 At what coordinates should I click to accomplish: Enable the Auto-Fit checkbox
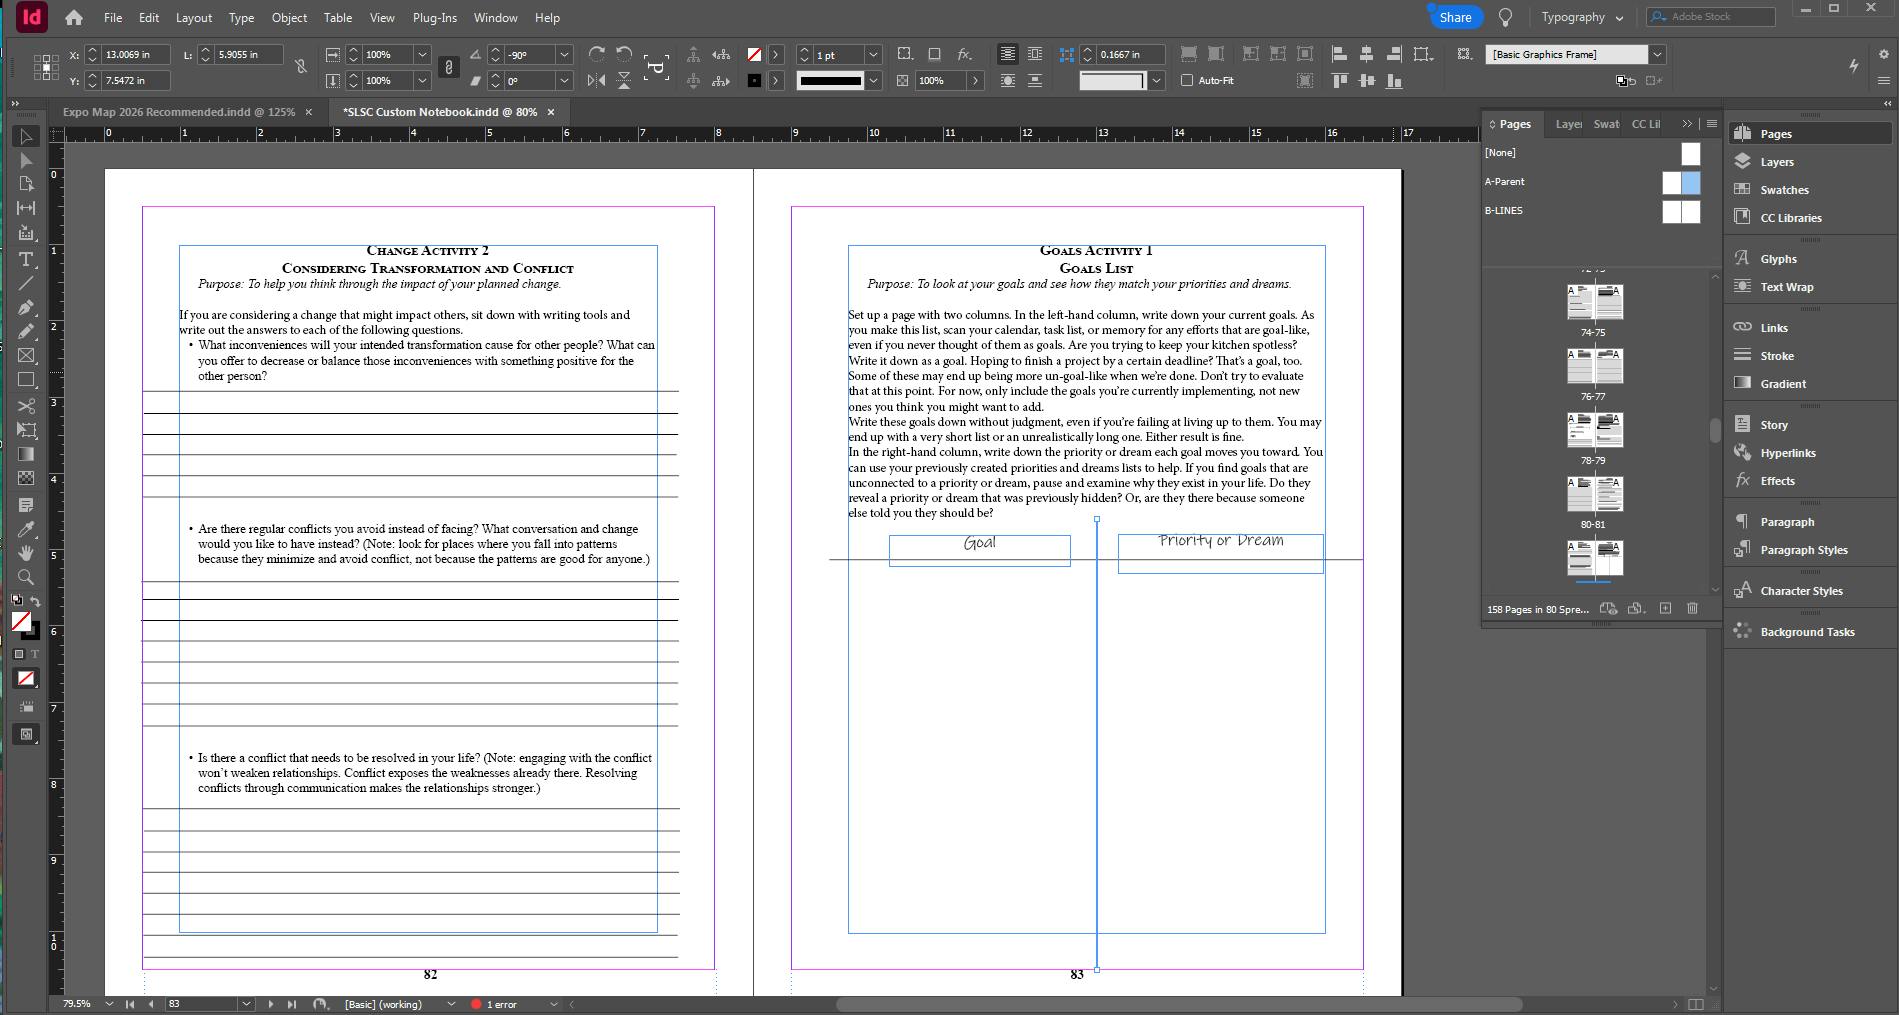(x=1187, y=80)
